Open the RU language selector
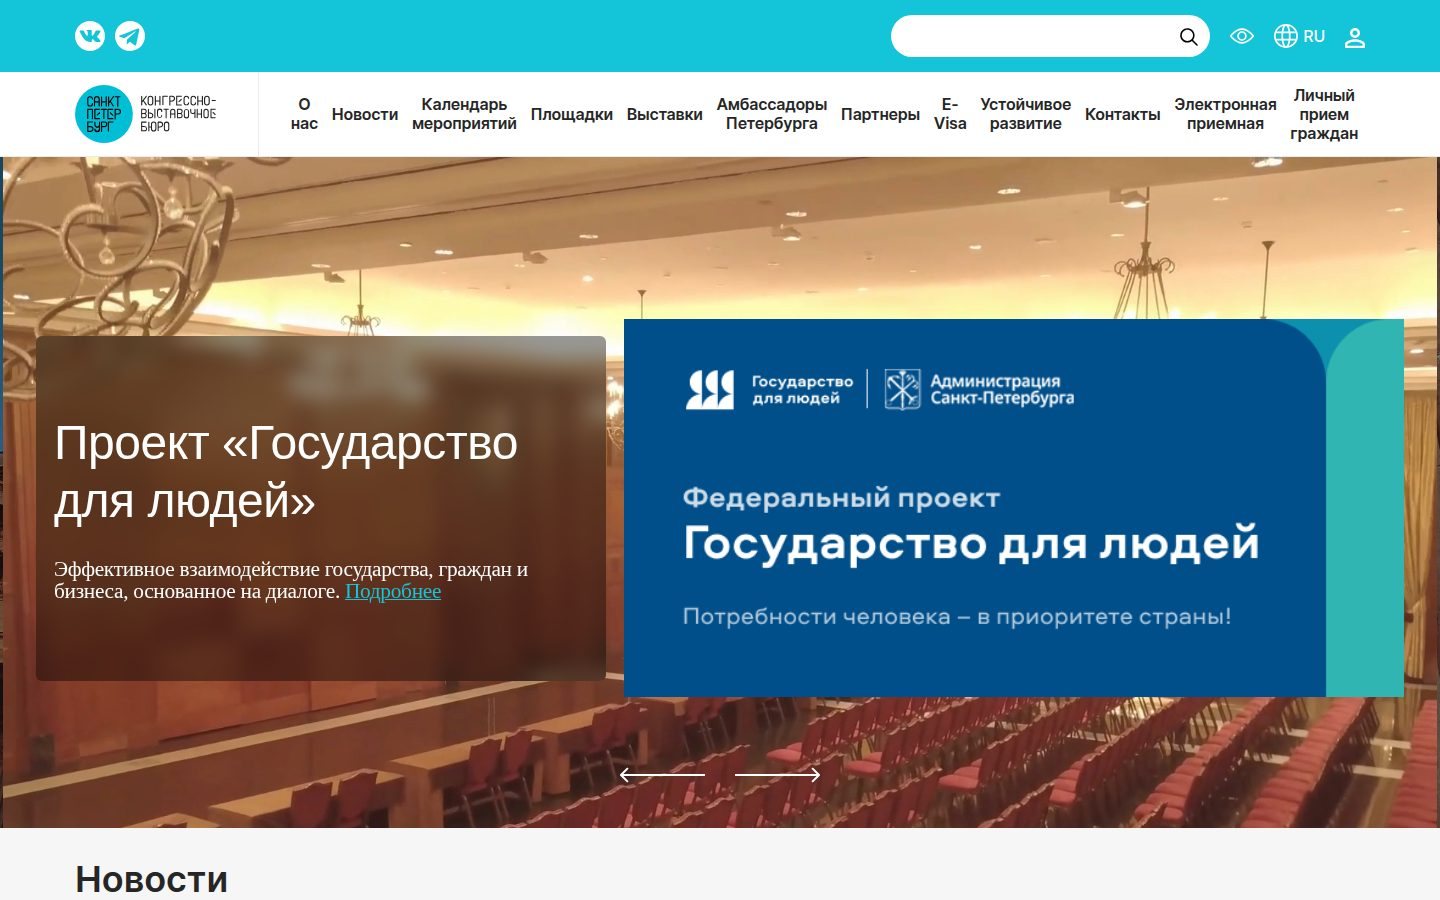 (x=1314, y=36)
